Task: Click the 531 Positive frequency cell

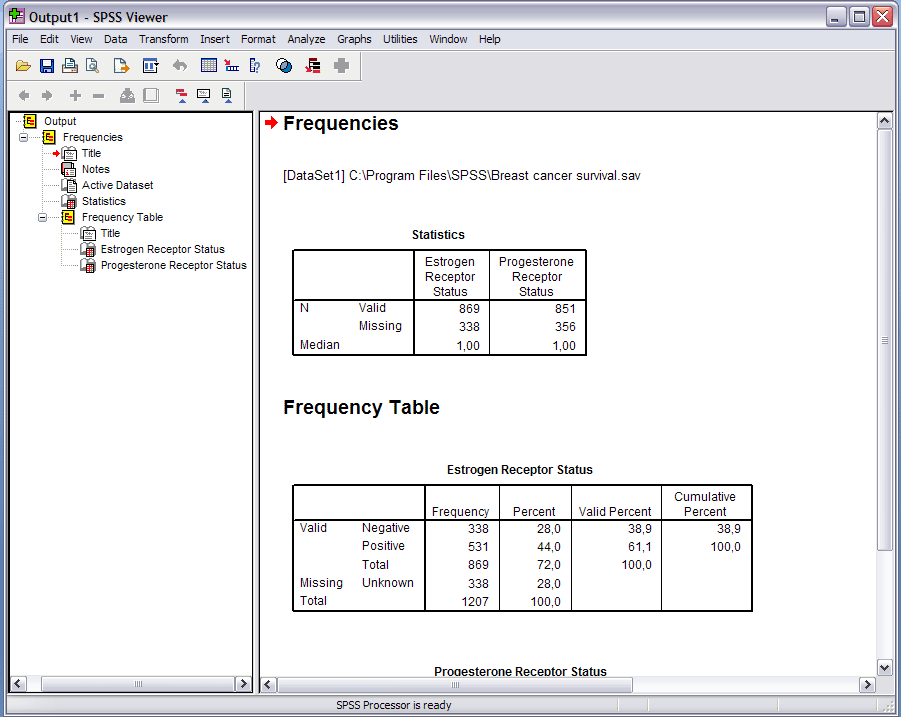Action: point(478,547)
